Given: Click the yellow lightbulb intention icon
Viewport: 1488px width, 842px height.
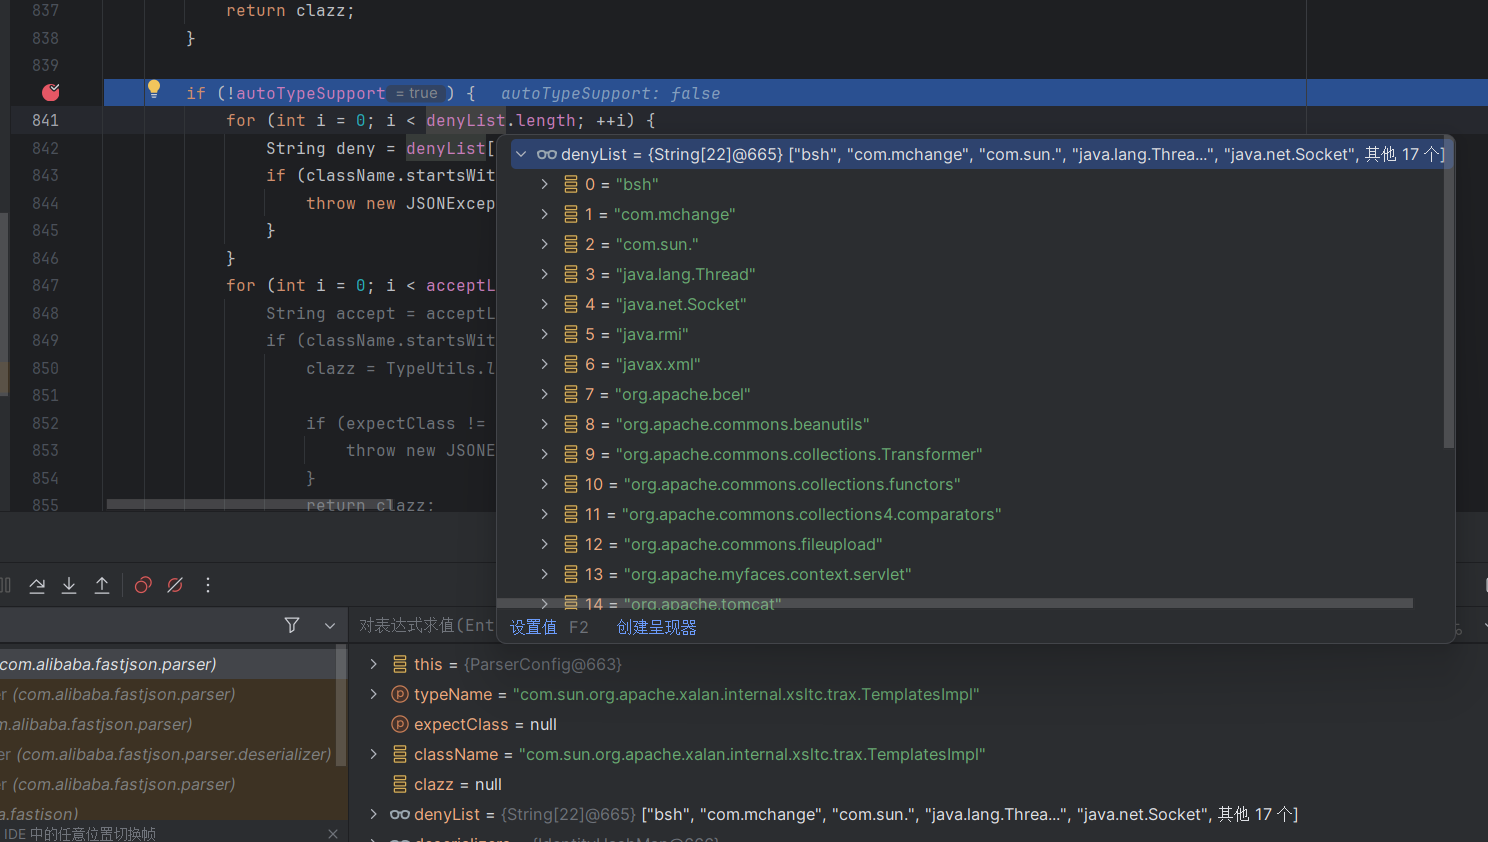Looking at the screenshot, I should click(154, 88).
